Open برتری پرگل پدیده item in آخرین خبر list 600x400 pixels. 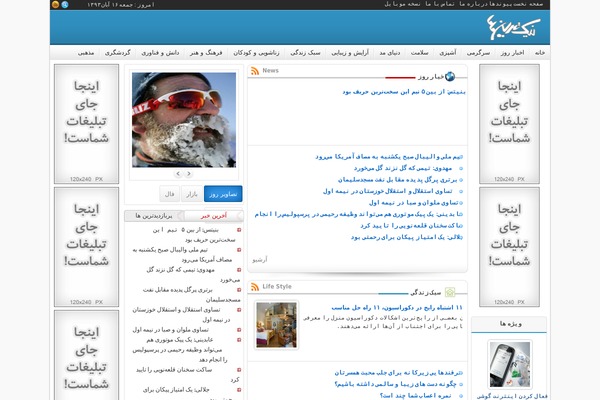(192, 295)
